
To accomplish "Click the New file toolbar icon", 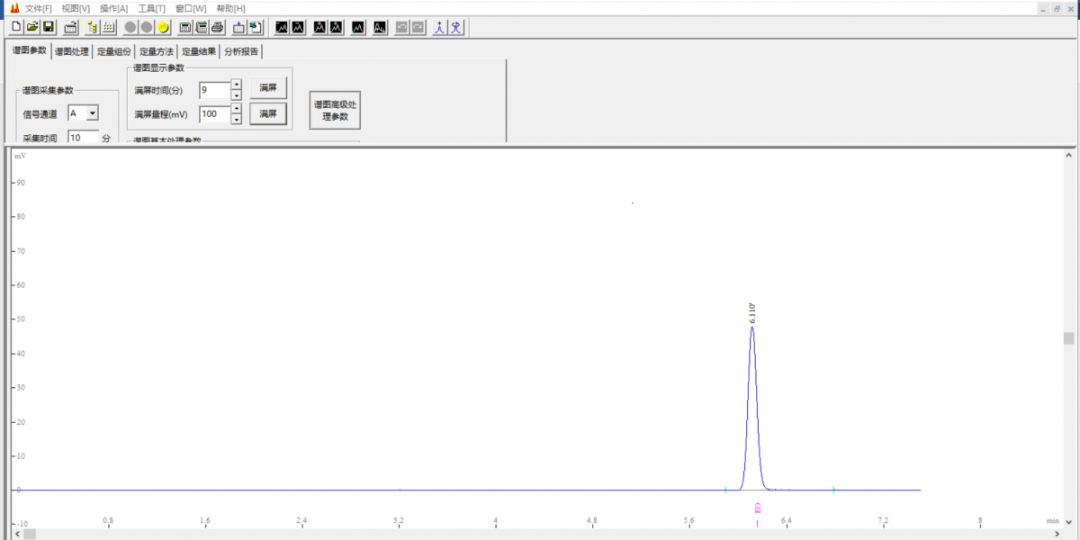I will 16,27.
